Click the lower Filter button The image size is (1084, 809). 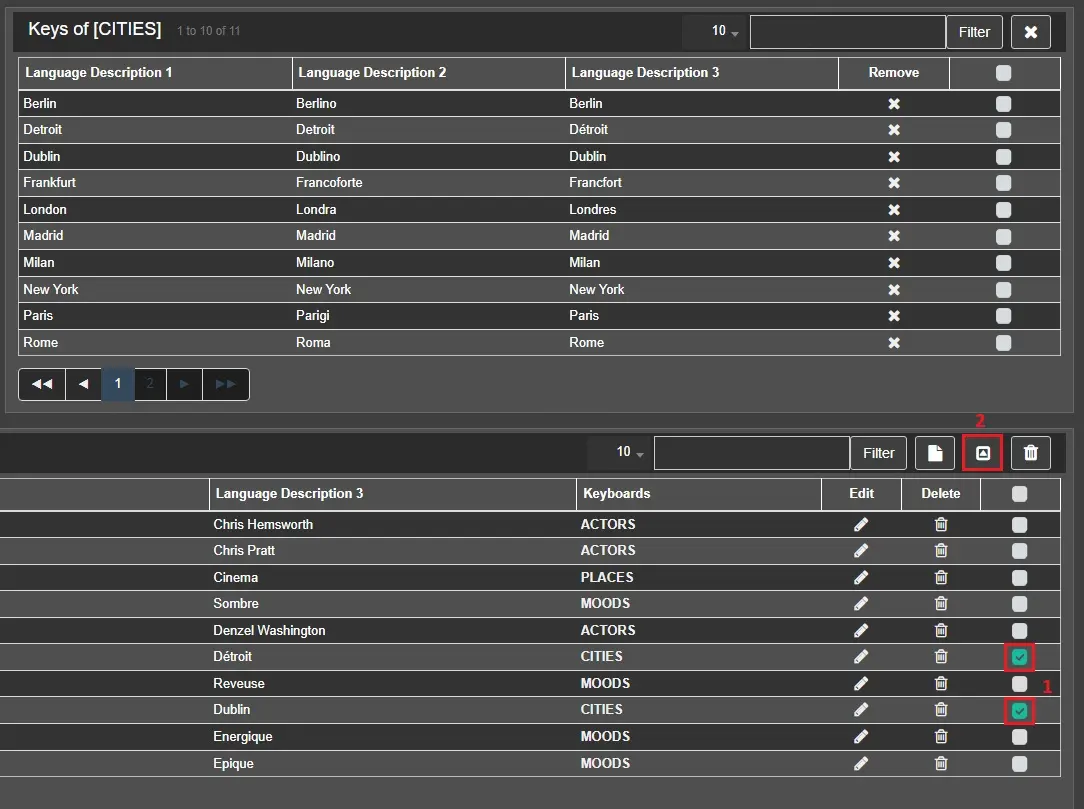pos(878,453)
